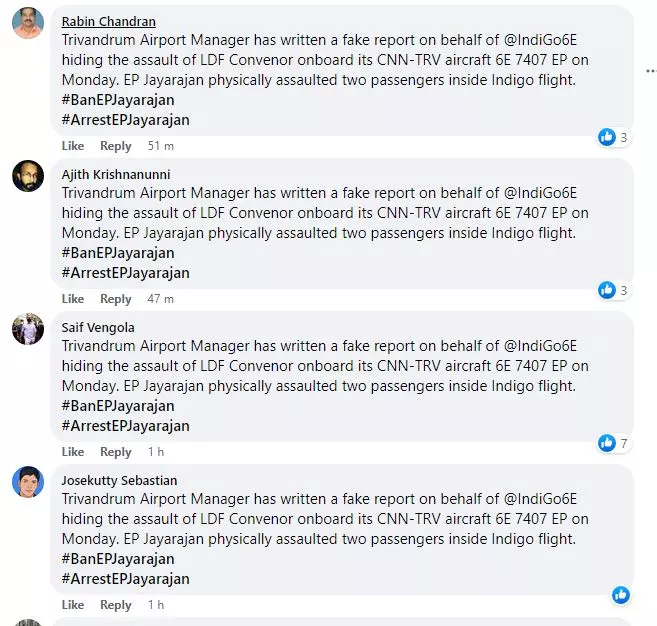Open Josekutty Sebastian's profile avatar
The height and width of the screenshot is (626, 657).
[x=27, y=482]
